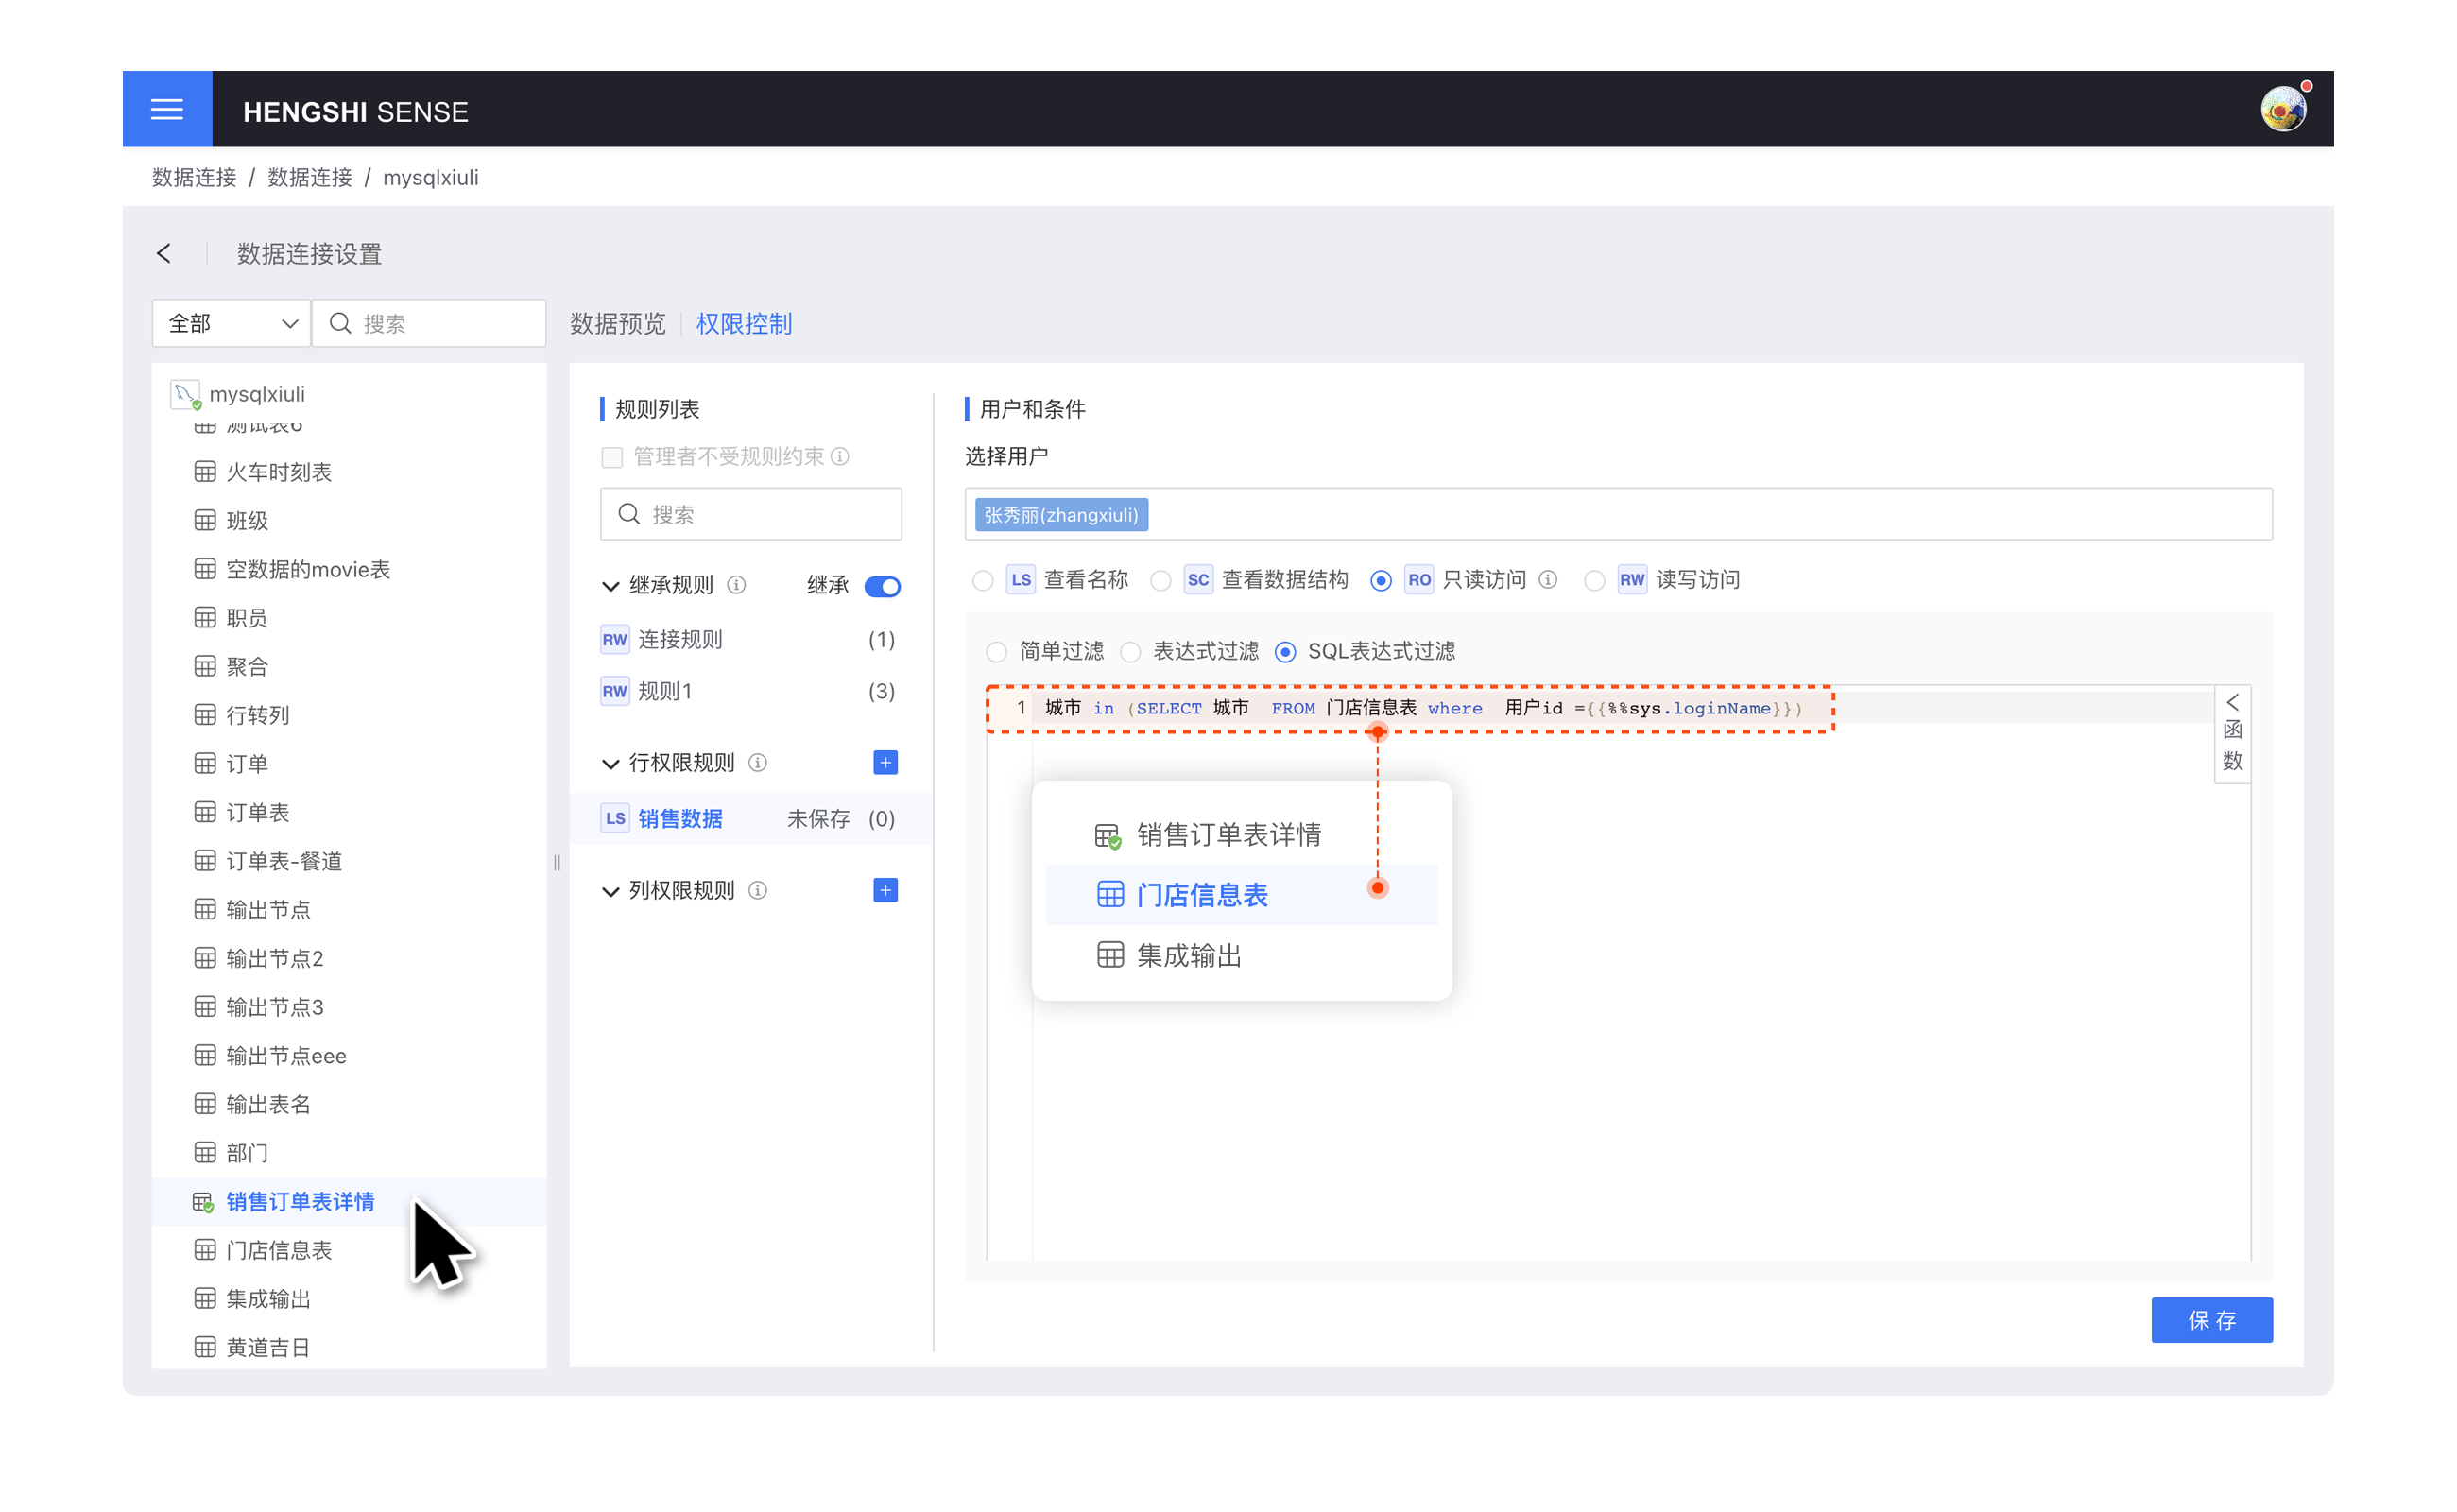Click search icon in rule list search
This screenshot has width=2457, height=1512.
[x=628, y=514]
